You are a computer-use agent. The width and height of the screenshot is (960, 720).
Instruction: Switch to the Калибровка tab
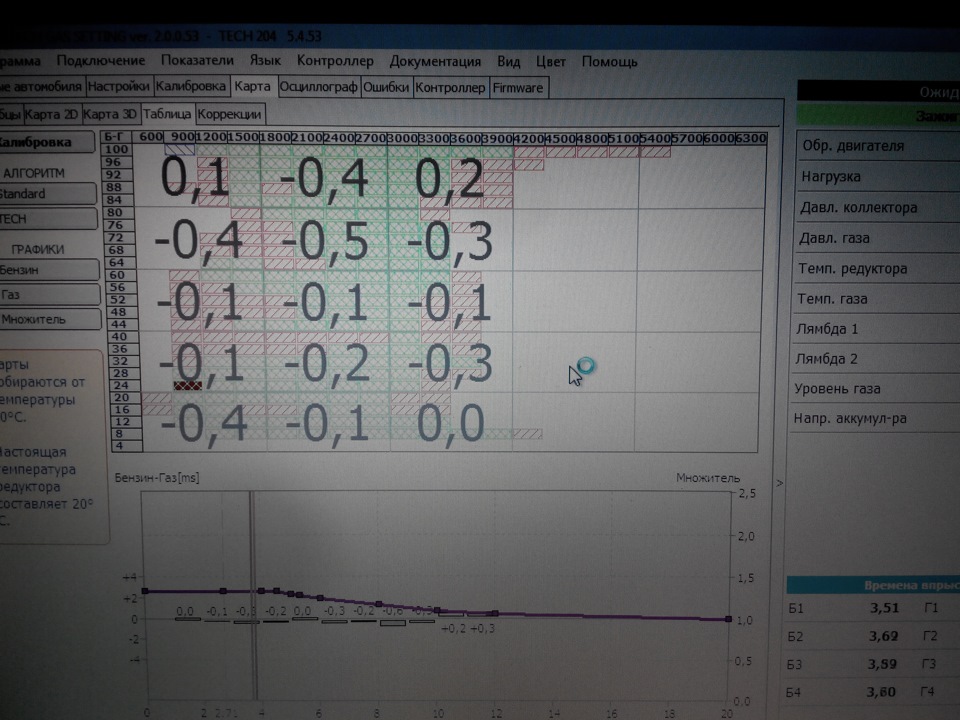tap(190, 86)
